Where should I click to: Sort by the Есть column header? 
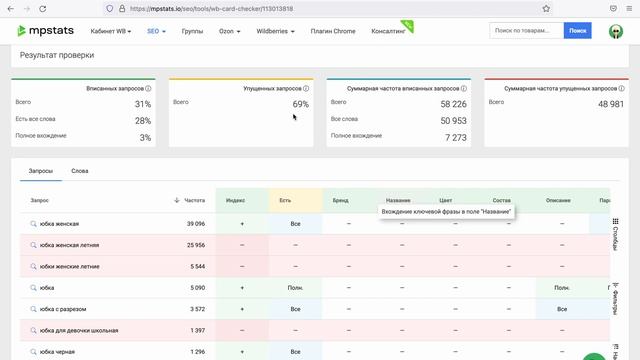(x=285, y=200)
